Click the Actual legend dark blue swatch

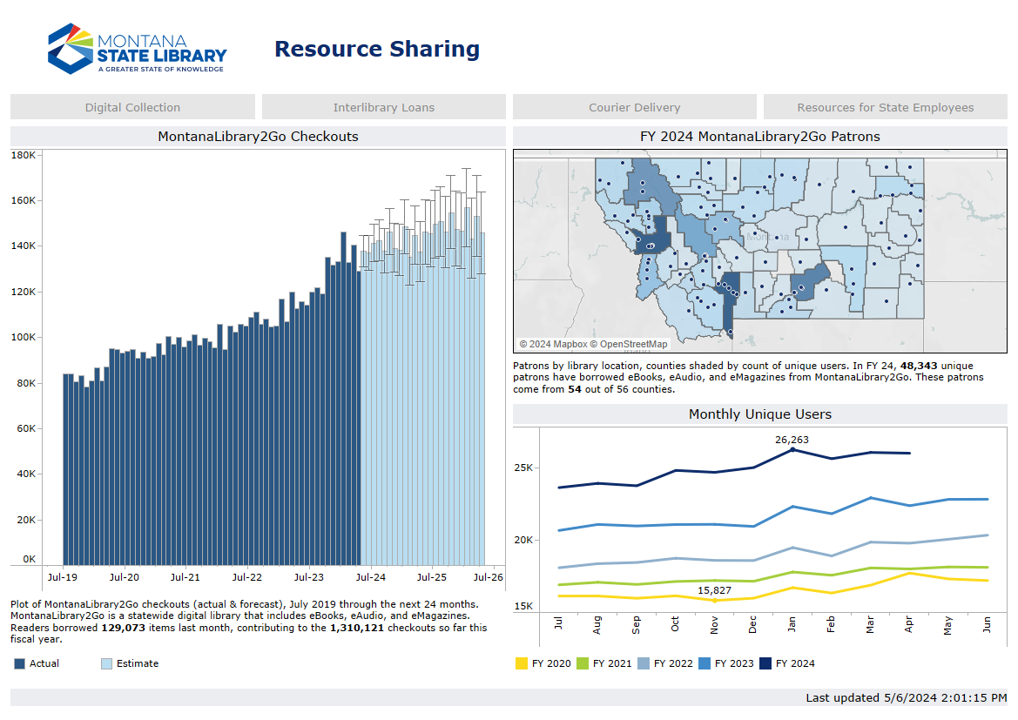pos(20,663)
